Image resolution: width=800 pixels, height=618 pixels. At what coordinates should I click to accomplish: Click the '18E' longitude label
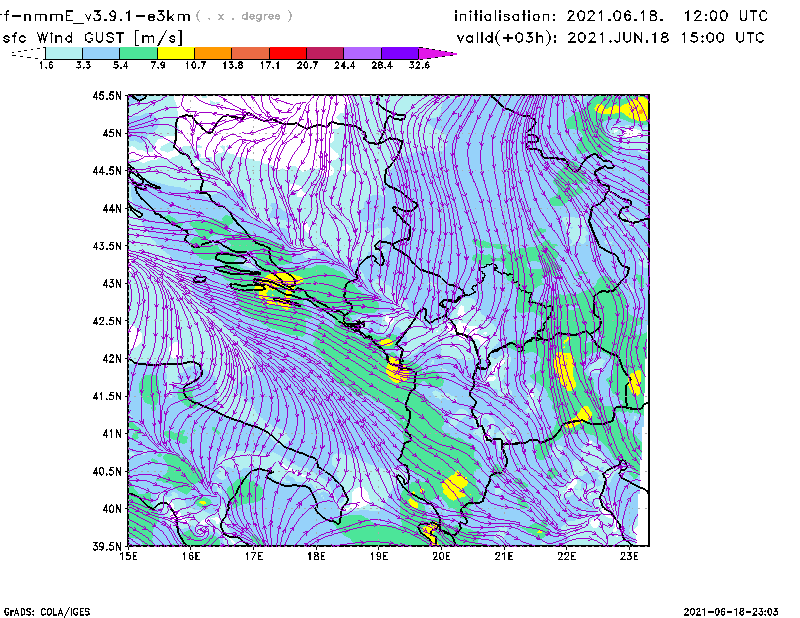coord(316,556)
